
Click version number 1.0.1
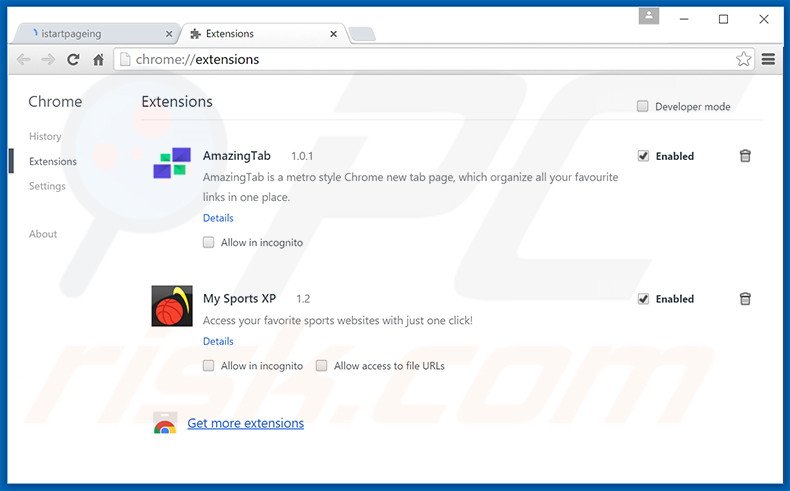coord(302,157)
